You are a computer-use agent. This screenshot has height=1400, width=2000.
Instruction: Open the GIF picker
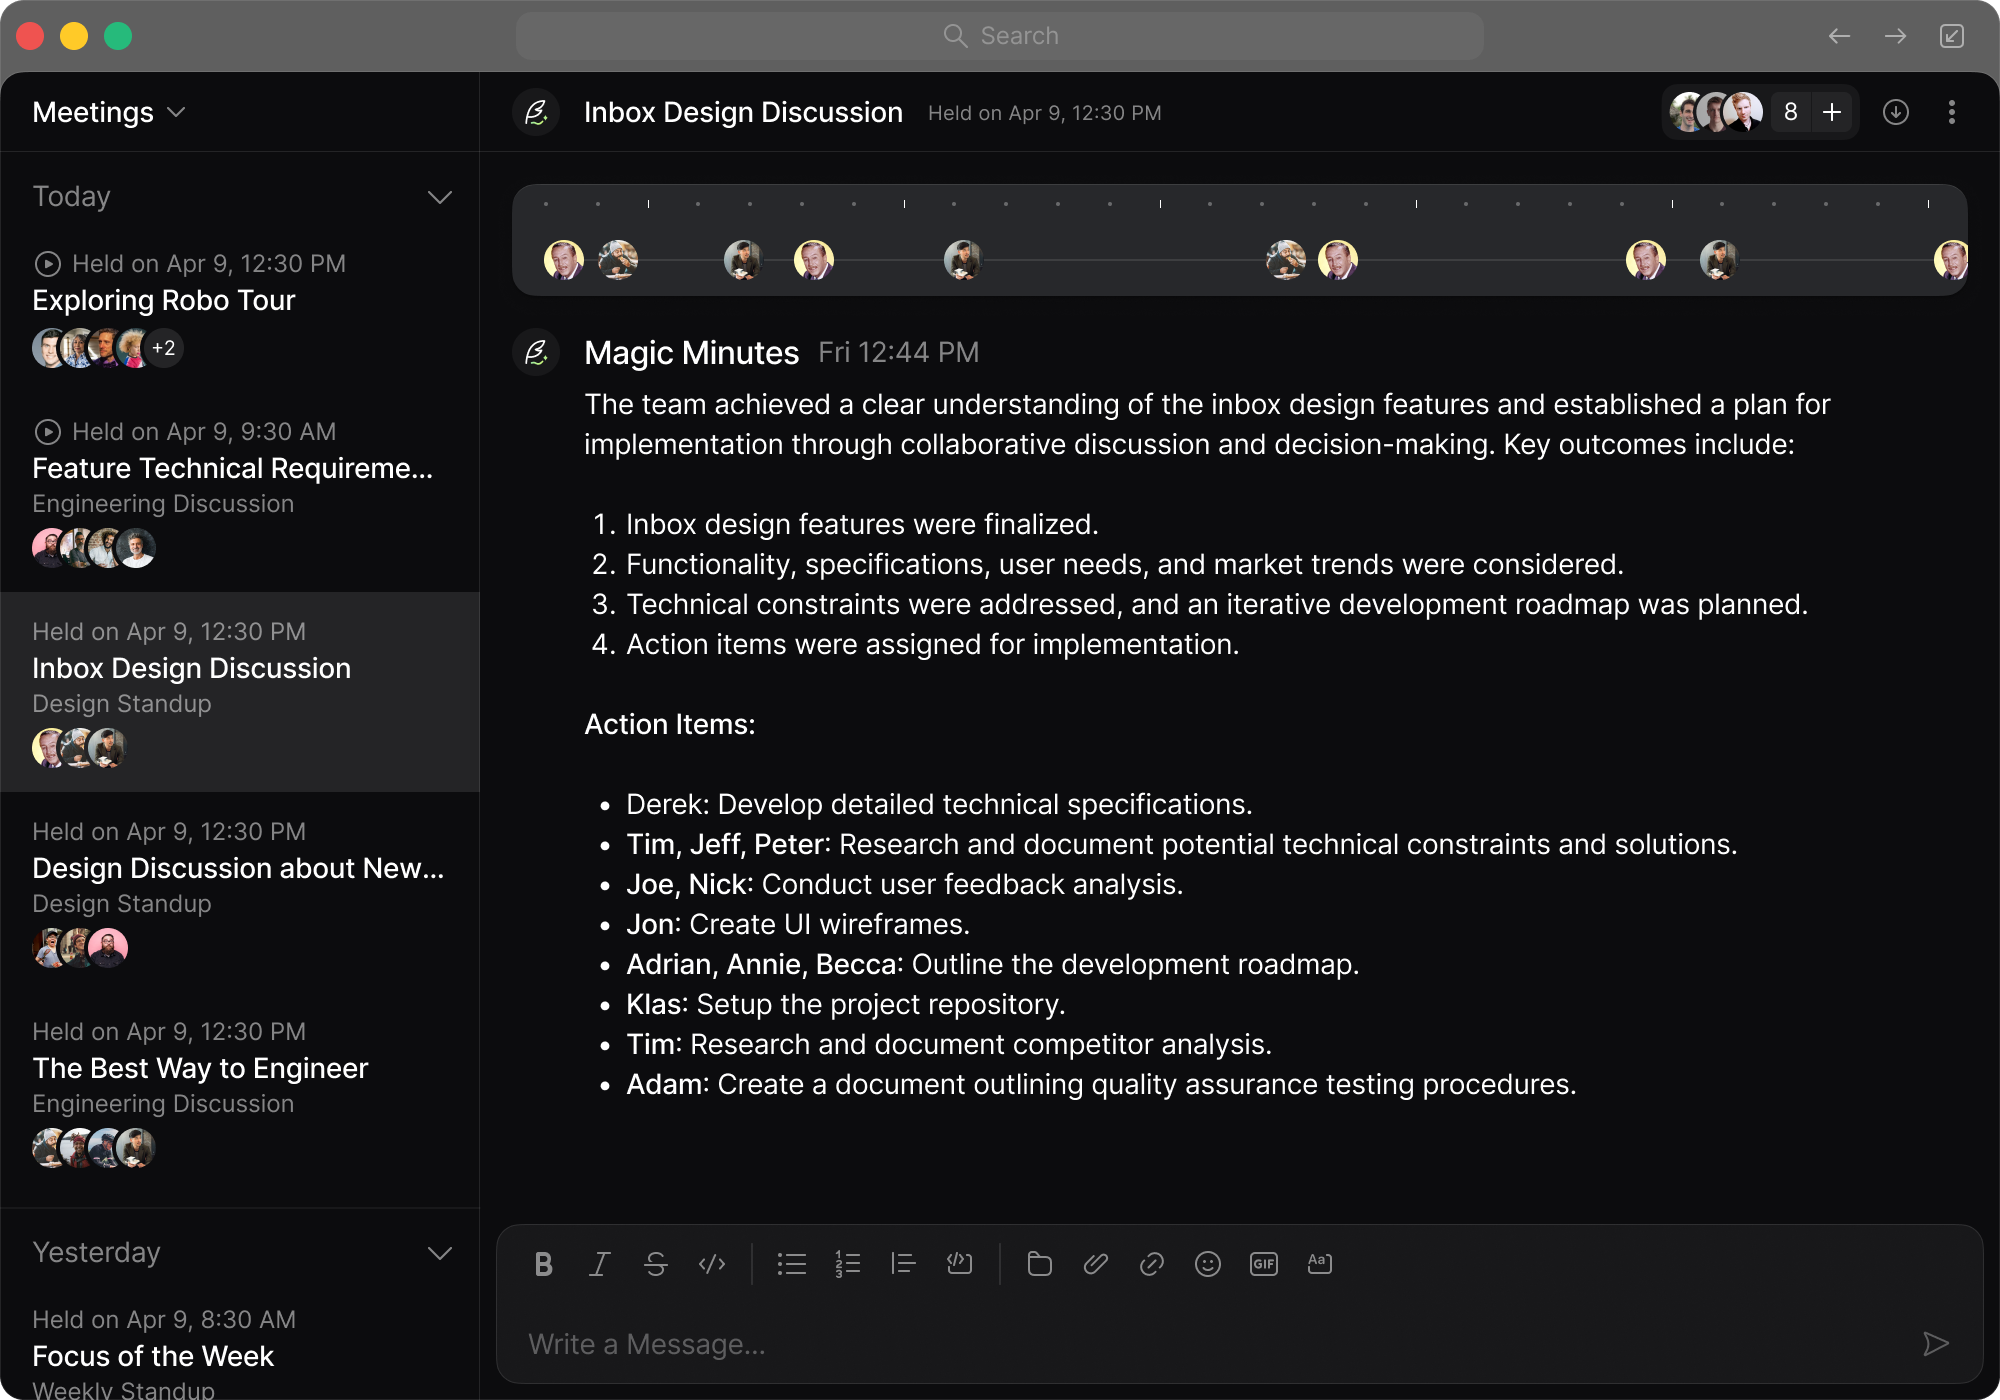1263,1264
